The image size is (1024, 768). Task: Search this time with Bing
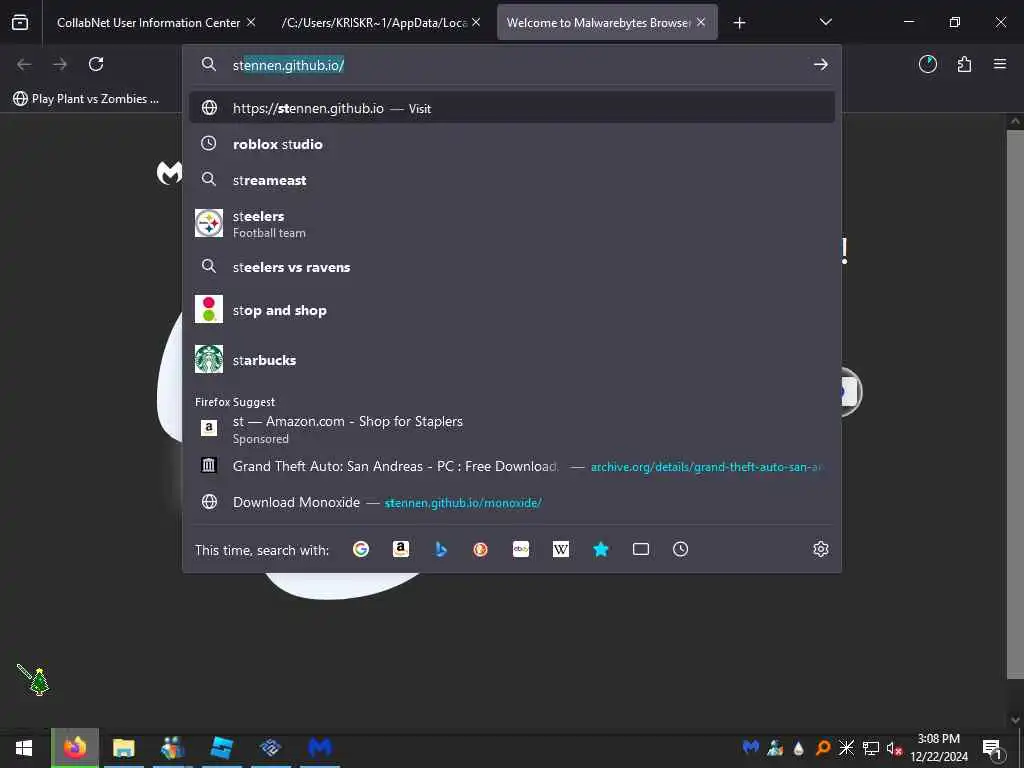pyautogui.click(x=441, y=549)
